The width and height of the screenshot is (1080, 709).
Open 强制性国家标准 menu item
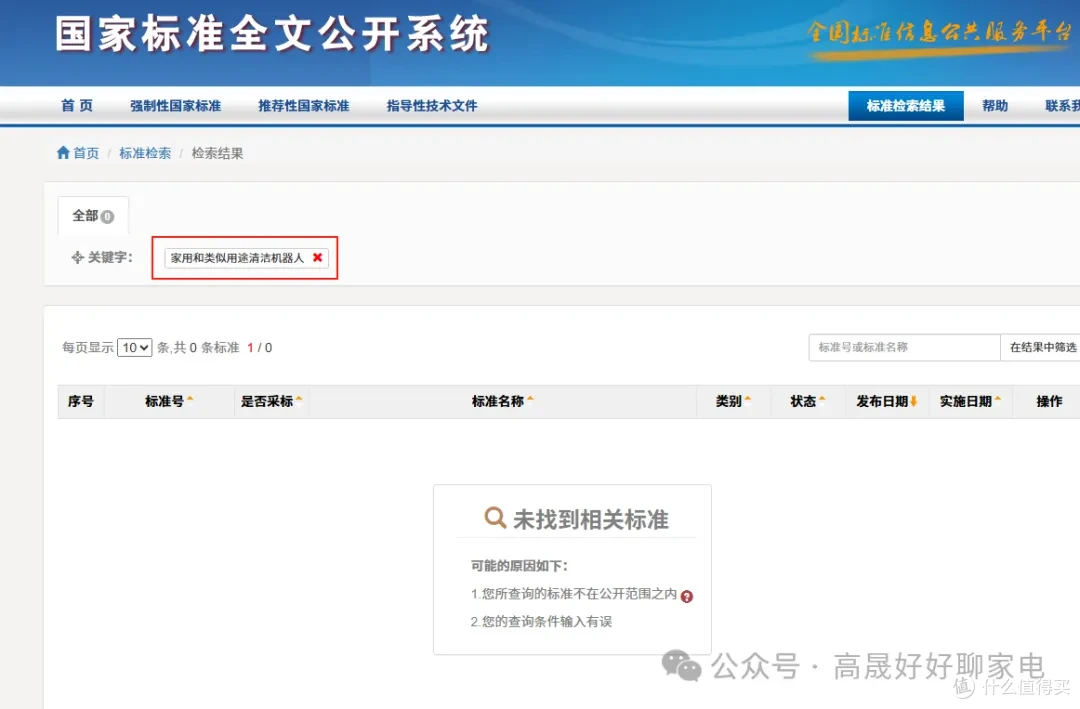coord(176,105)
